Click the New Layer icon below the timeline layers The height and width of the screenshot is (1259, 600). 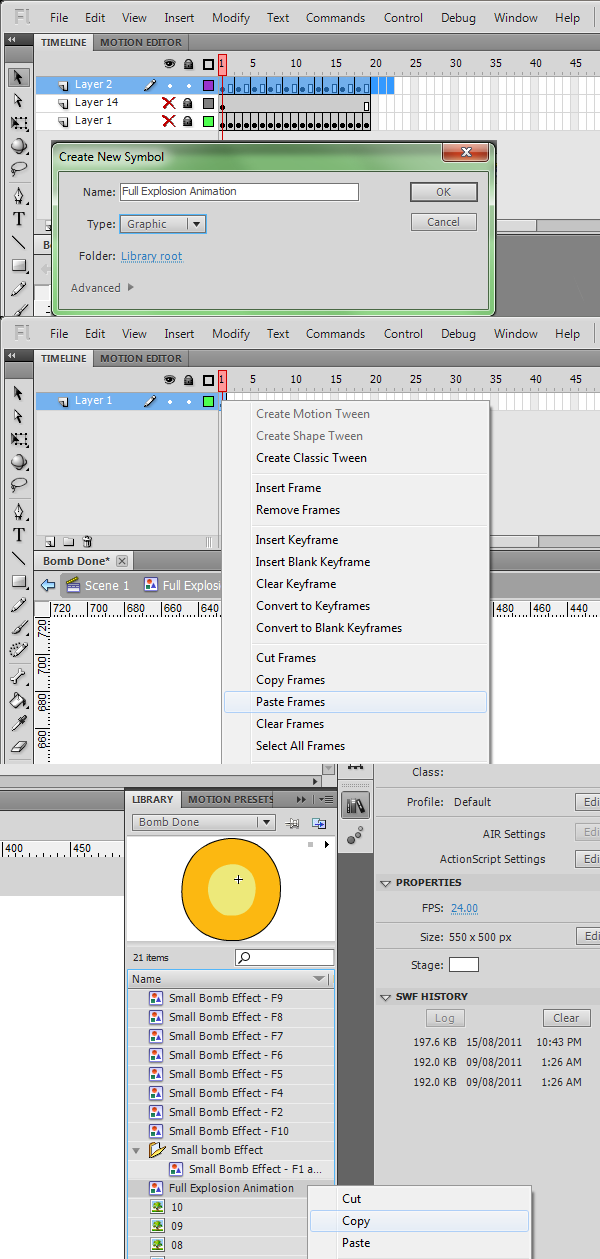pyautogui.click(x=50, y=541)
